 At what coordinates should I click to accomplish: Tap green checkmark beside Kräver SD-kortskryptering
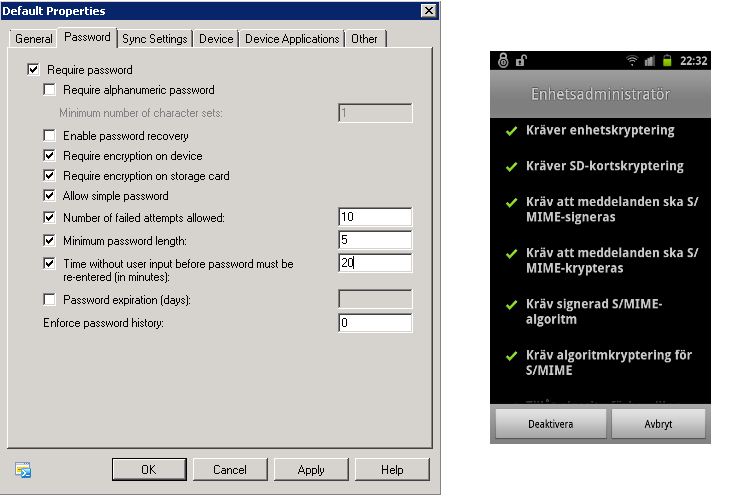click(510, 166)
